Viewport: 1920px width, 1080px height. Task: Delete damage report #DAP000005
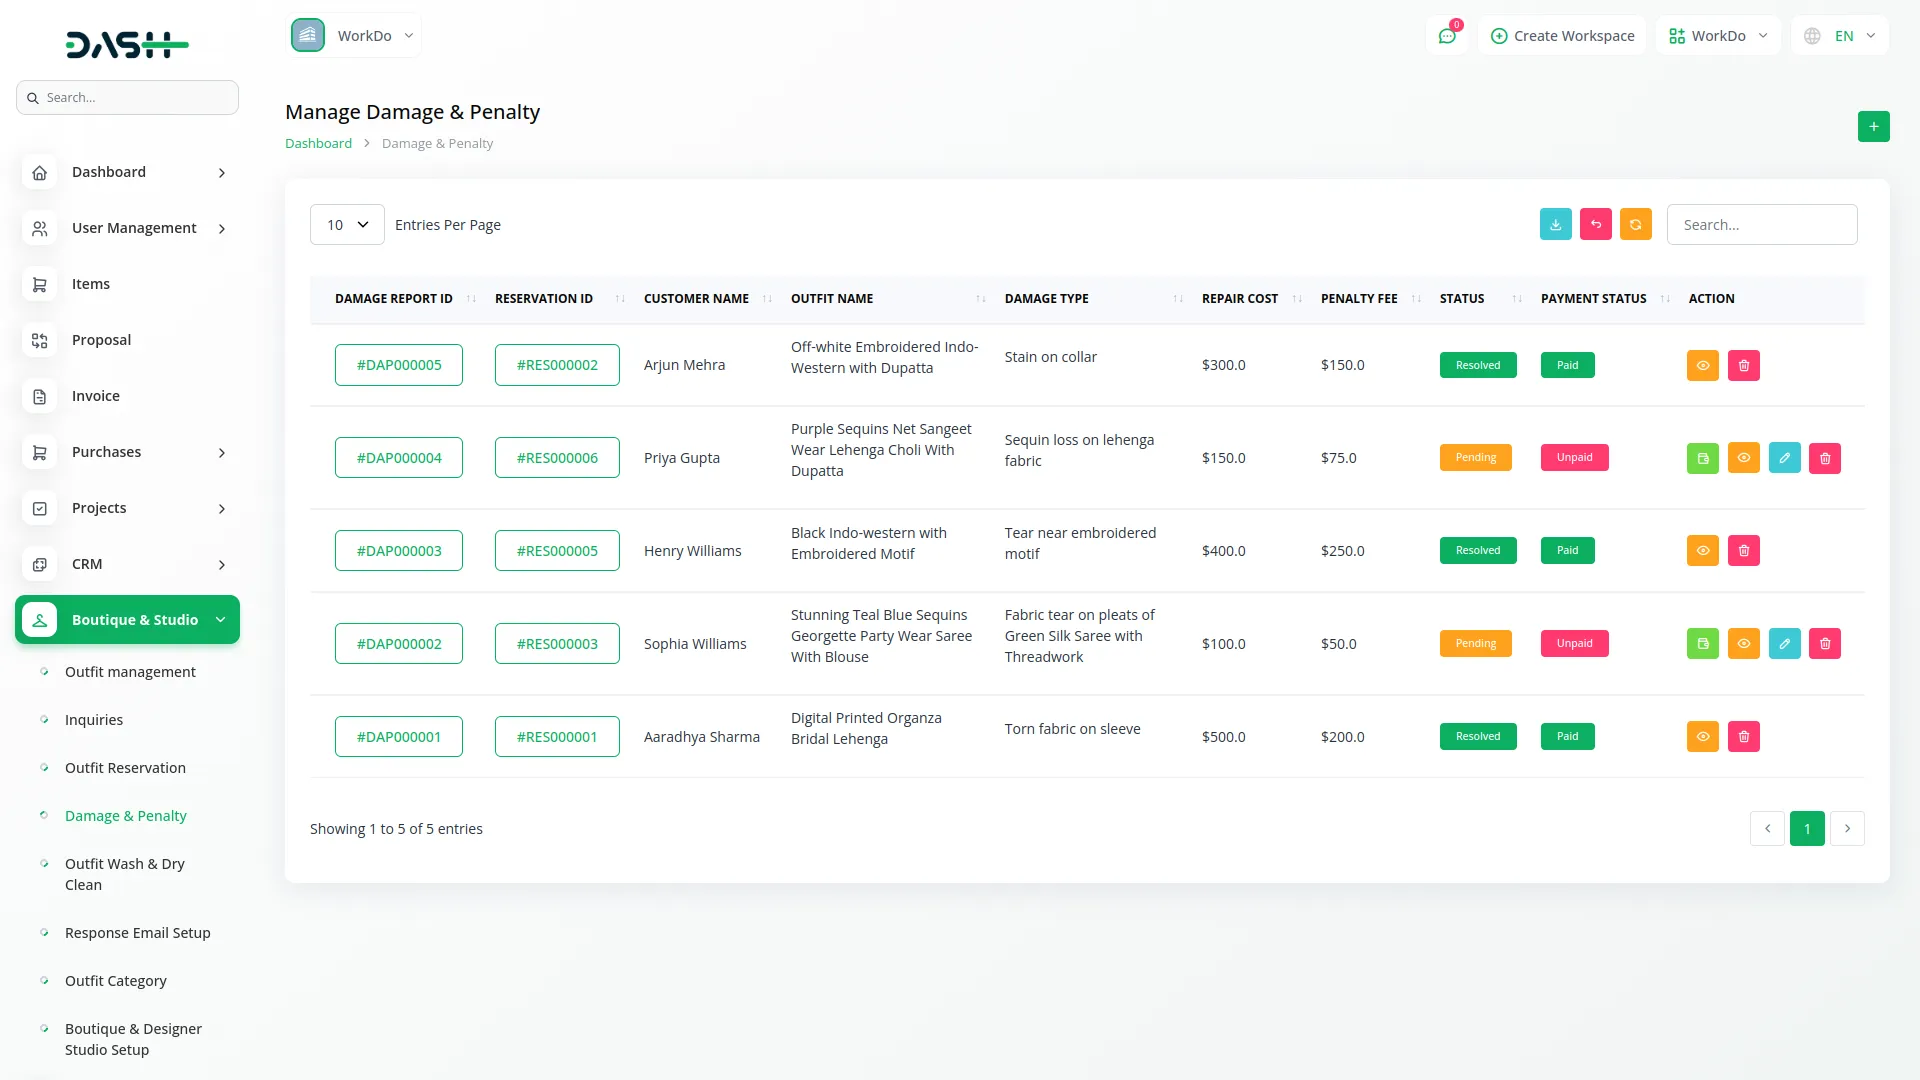tap(1744, 365)
